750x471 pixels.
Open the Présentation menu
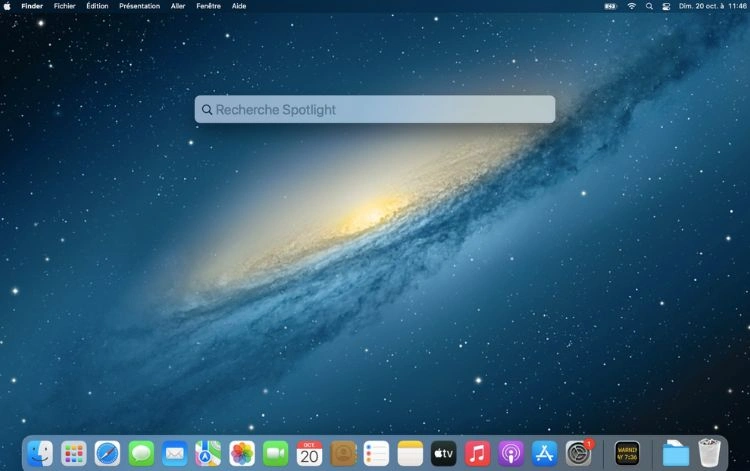pos(139,6)
